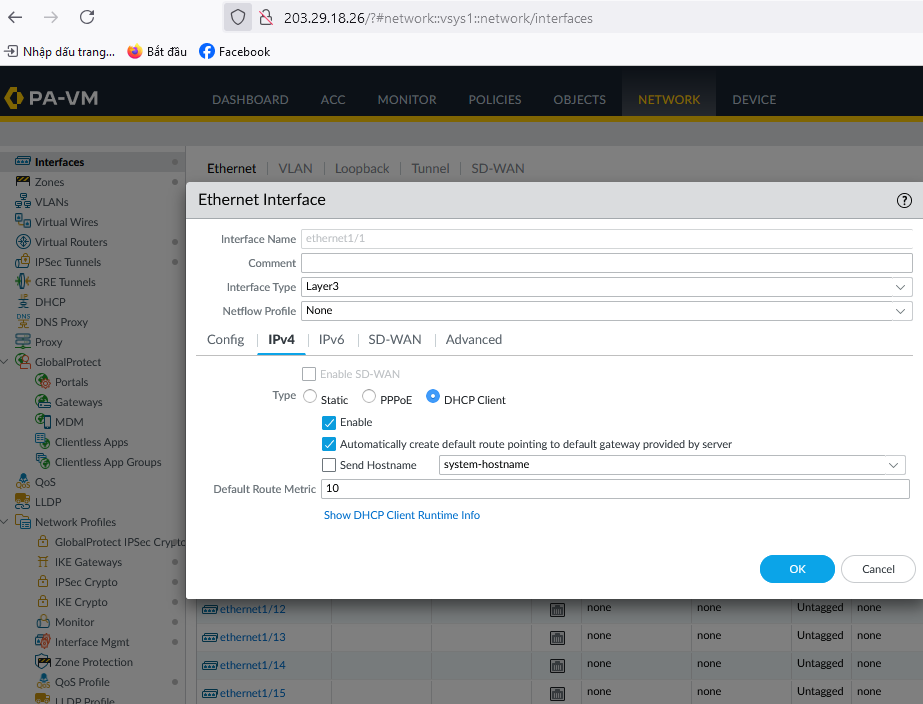This screenshot has height=704, width=923.
Task: Uncheck the automatically create default route checkbox
Action: (x=329, y=444)
